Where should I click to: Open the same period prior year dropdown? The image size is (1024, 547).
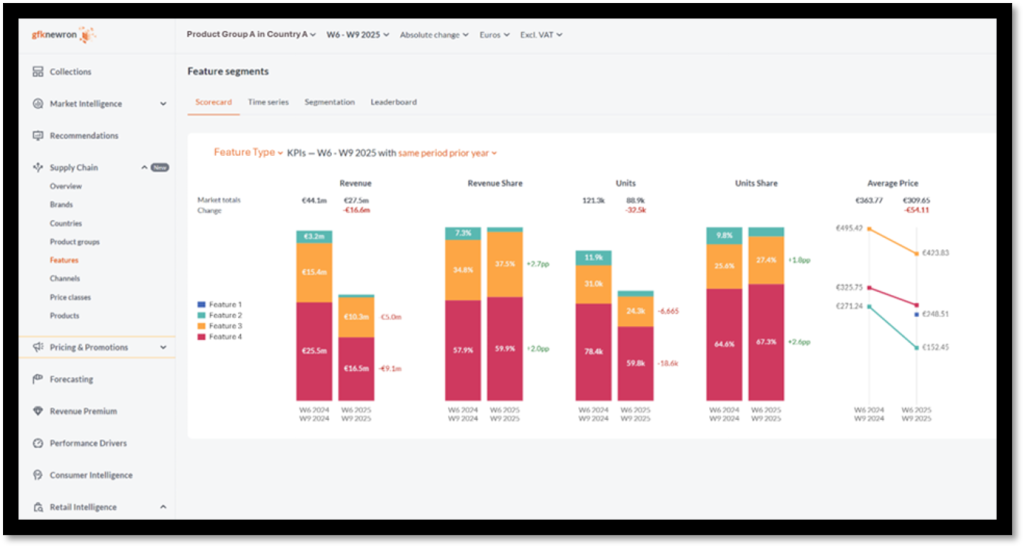447,153
